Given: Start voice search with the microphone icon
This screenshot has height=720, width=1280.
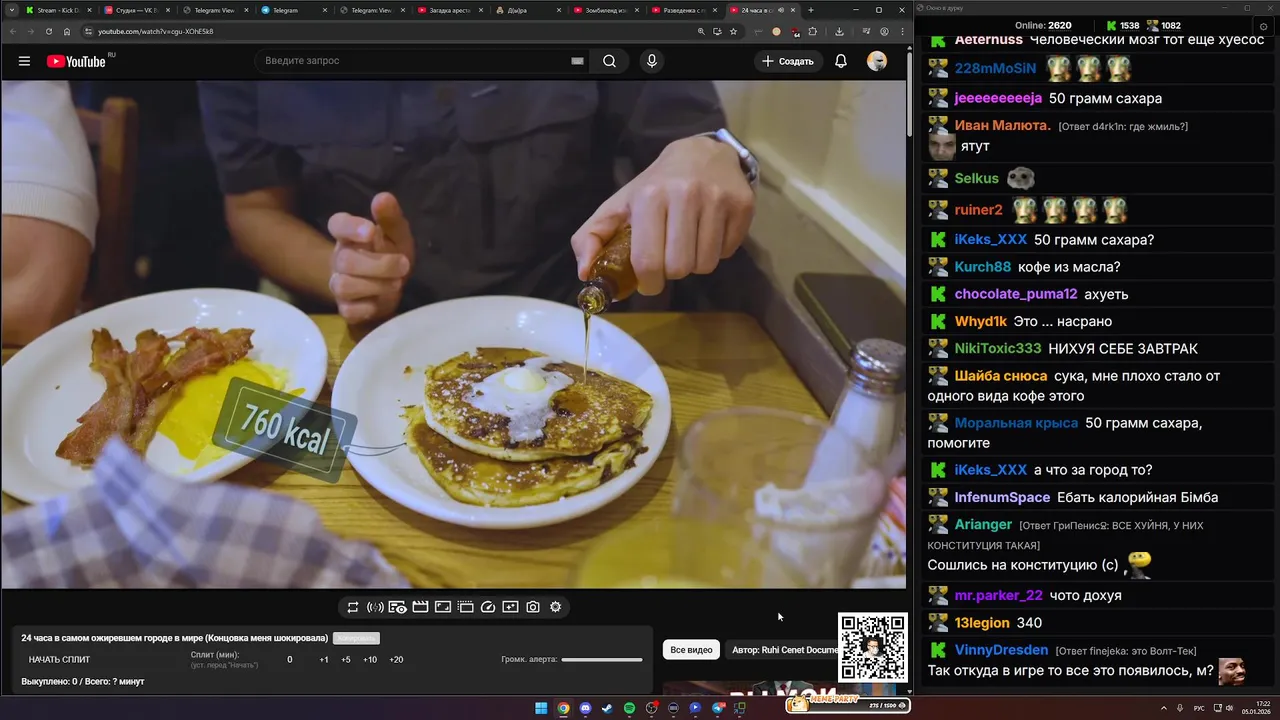Looking at the screenshot, I should click(652, 61).
